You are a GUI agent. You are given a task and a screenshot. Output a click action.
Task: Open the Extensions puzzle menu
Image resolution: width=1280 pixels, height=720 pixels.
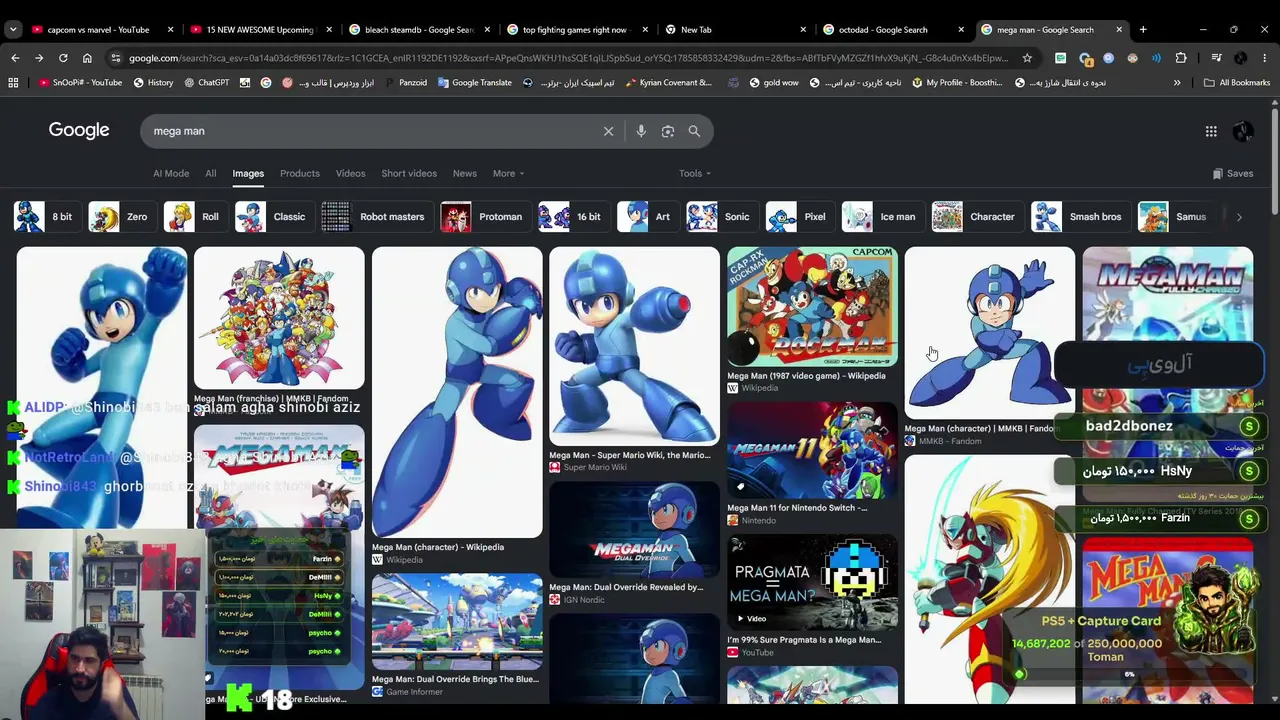tap(1181, 58)
